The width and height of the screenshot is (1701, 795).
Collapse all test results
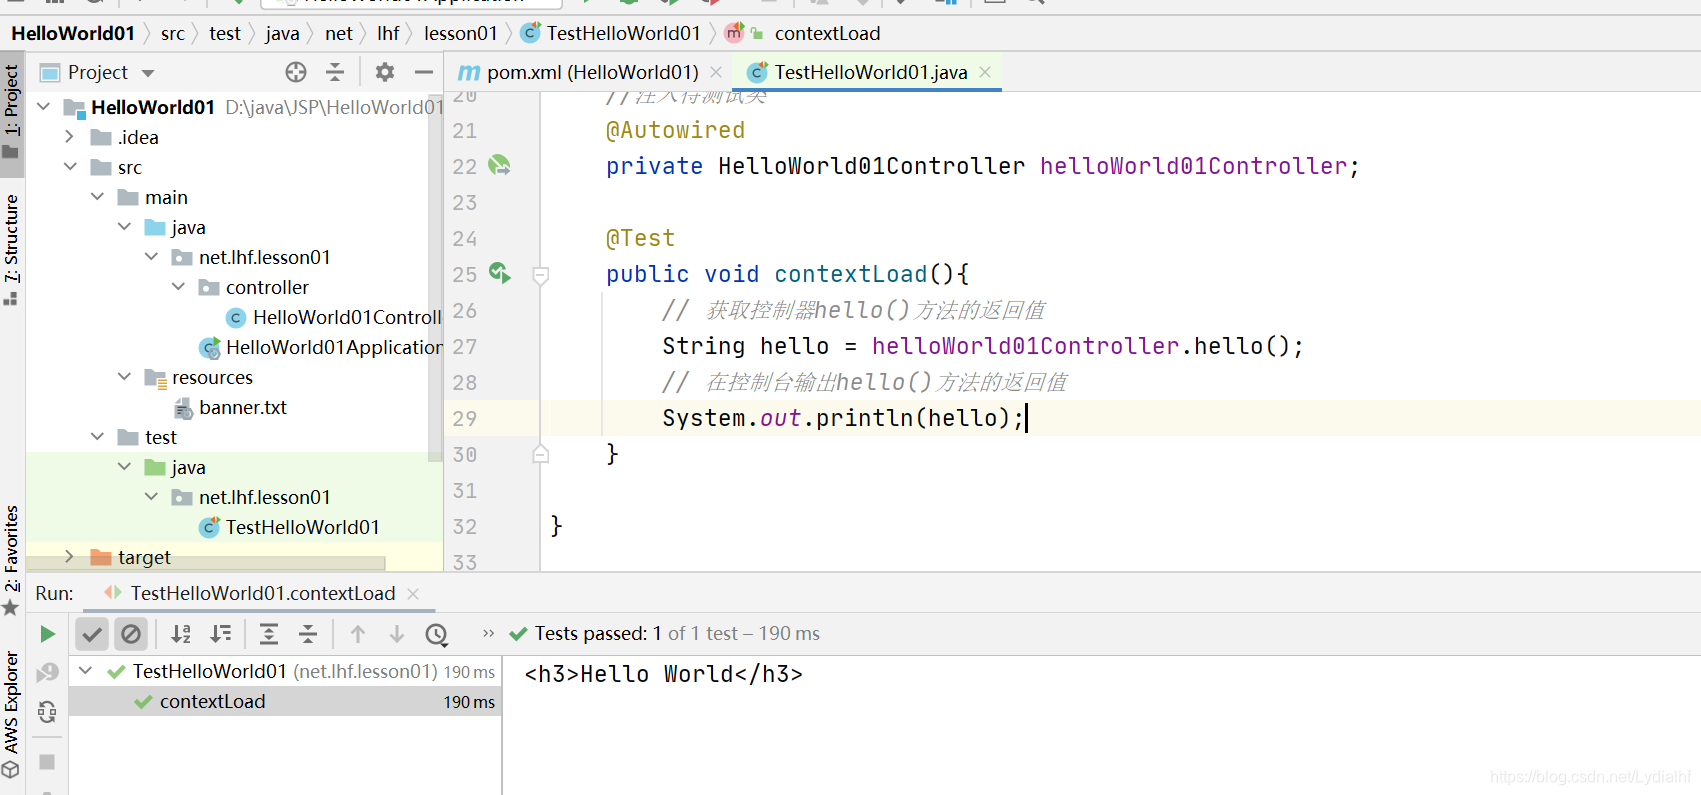tap(308, 634)
